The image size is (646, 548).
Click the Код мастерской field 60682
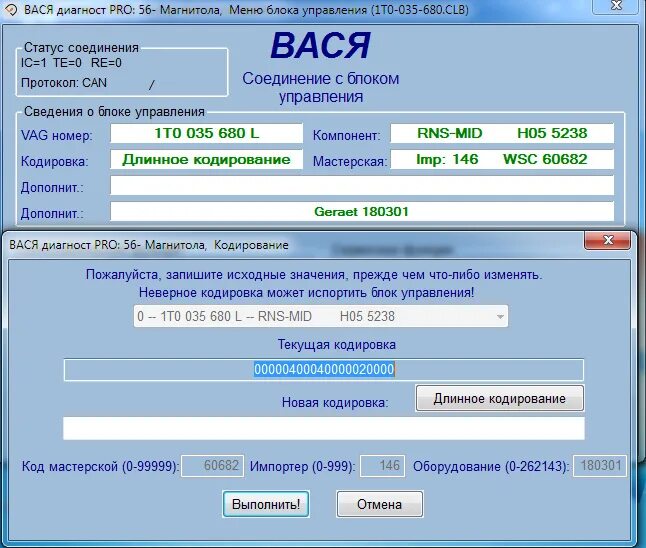[213, 466]
